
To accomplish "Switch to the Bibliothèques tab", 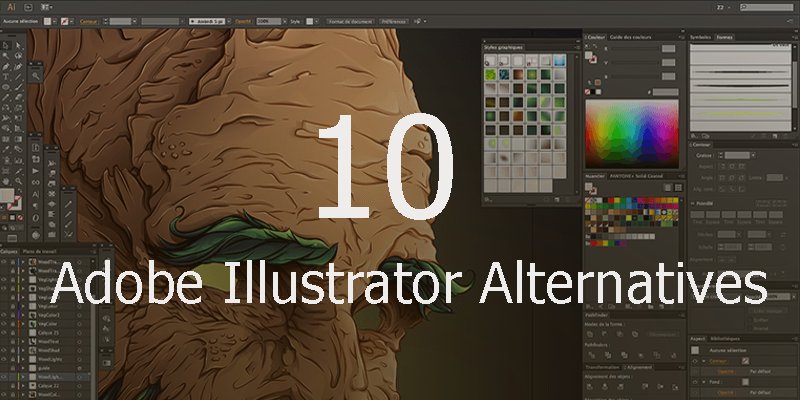I will coord(724,339).
